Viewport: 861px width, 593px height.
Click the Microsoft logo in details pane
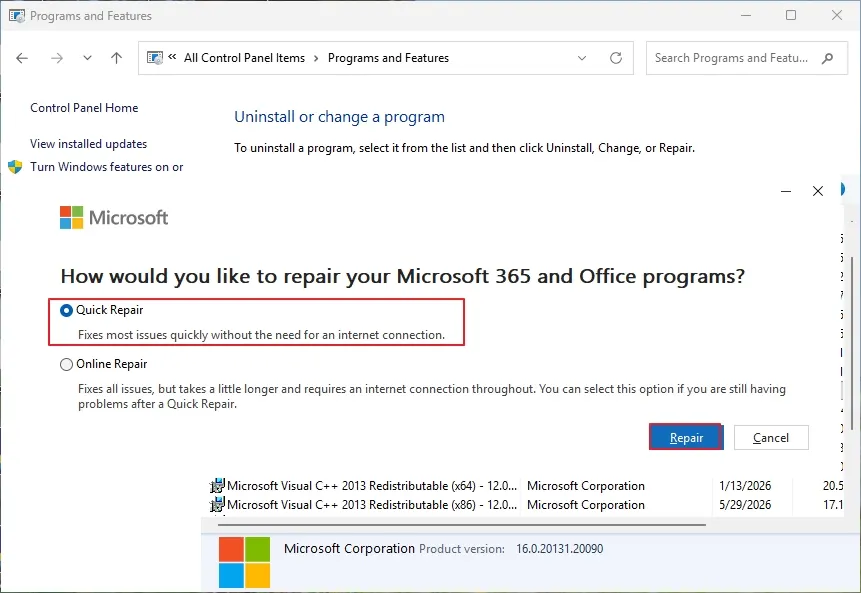point(244,562)
